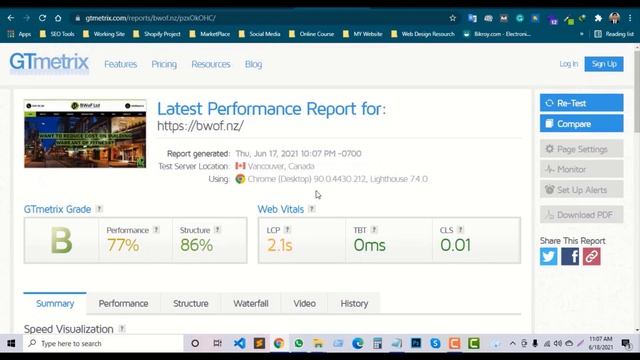This screenshot has width=640, height=360.
Task: Show help for Web Vitals
Action: click(312, 209)
